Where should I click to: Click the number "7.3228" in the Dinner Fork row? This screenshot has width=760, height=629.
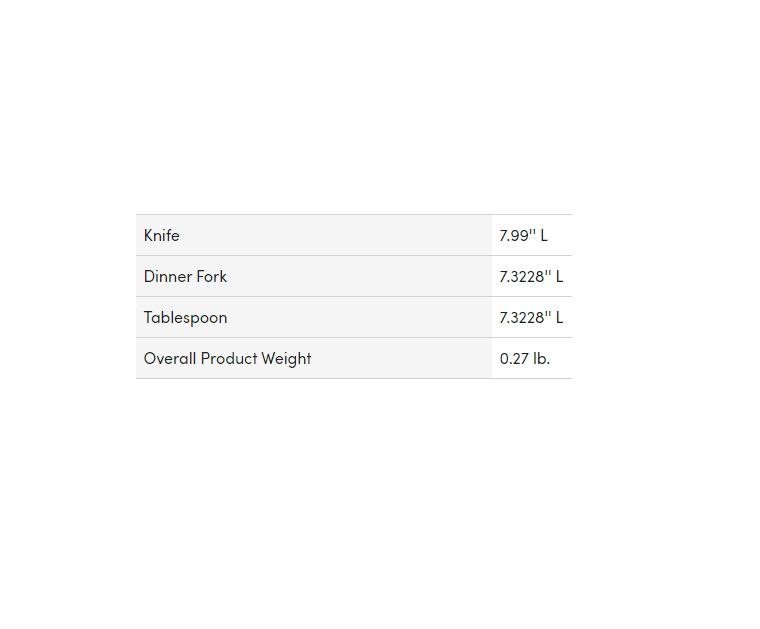pos(522,277)
